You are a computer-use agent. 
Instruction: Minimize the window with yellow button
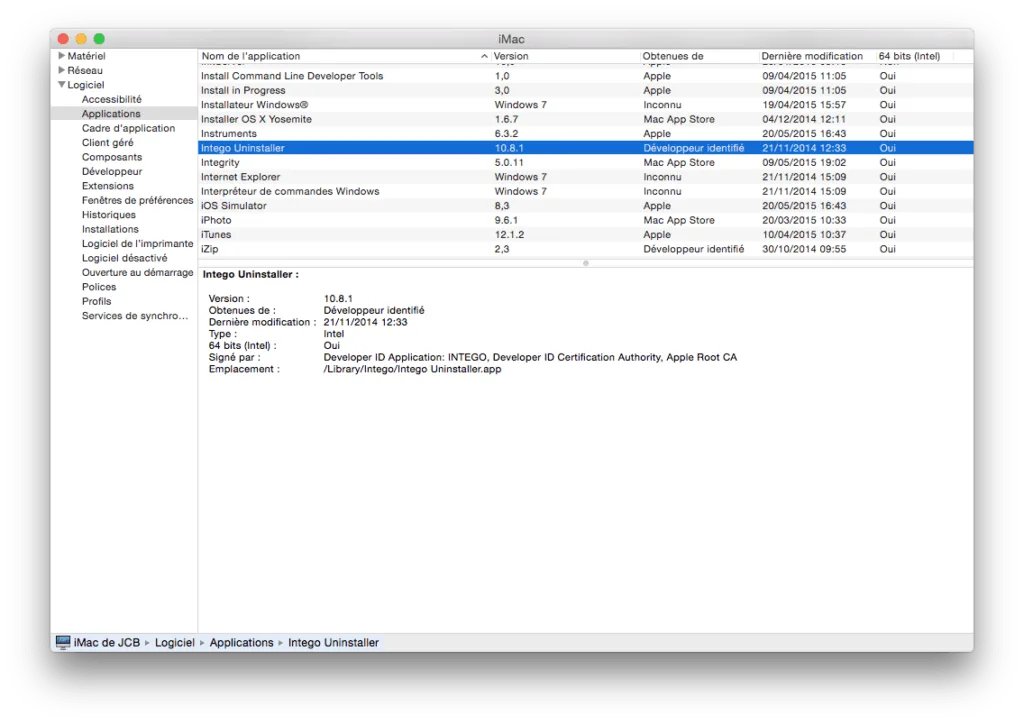[x=81, y=39]
